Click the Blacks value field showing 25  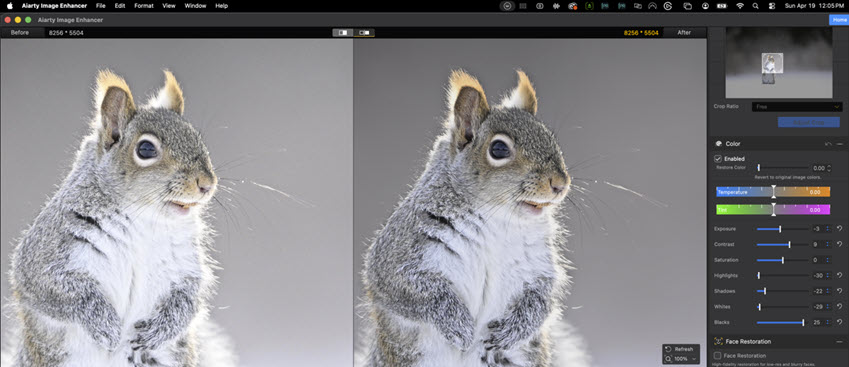point(818,323)
